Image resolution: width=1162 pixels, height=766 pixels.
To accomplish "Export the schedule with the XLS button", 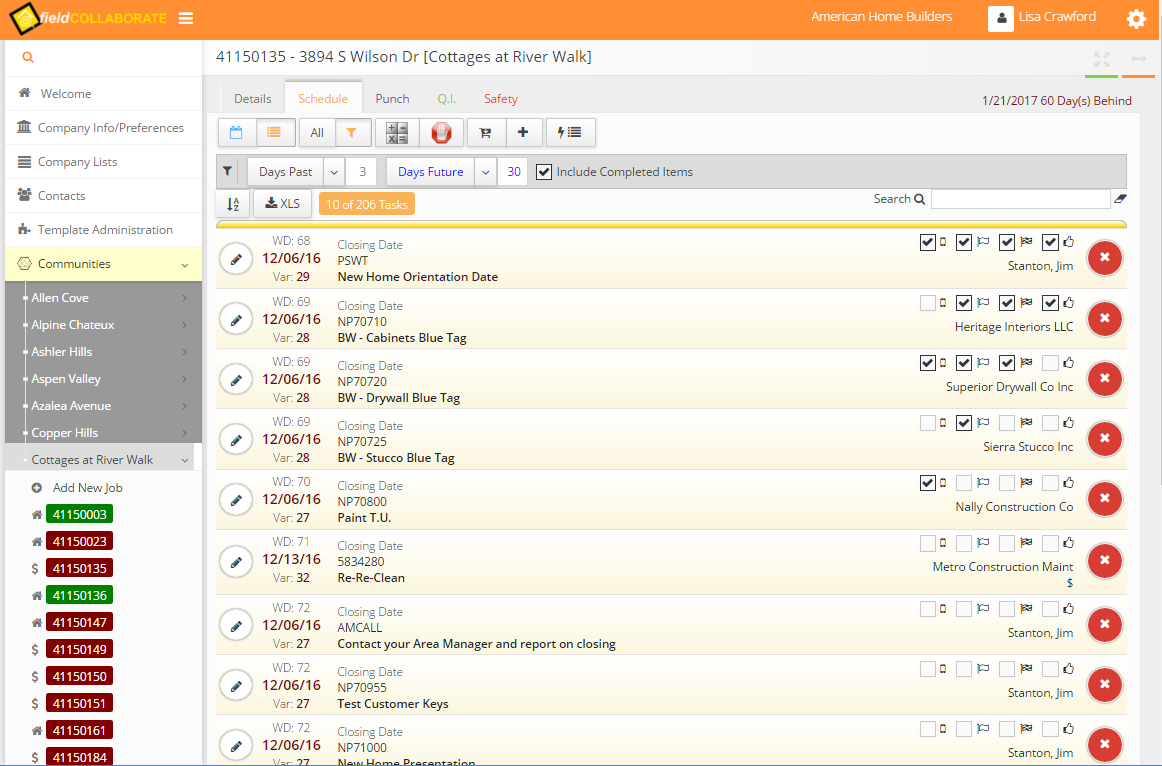I will tap(281, 203).
